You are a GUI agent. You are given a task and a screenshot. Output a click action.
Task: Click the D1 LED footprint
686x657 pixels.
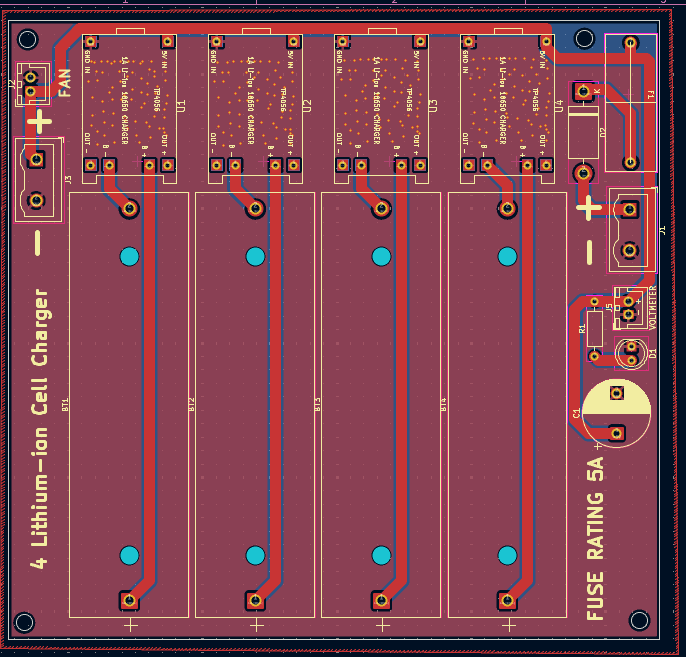click(x=632, y=353)
